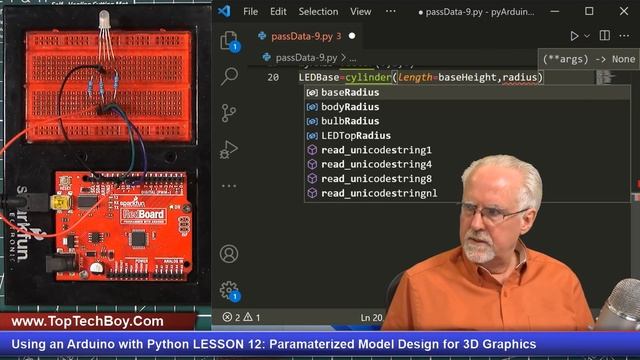
Task: Choose baseRadius from the suggestion list
Action: (x=467, y=92)
